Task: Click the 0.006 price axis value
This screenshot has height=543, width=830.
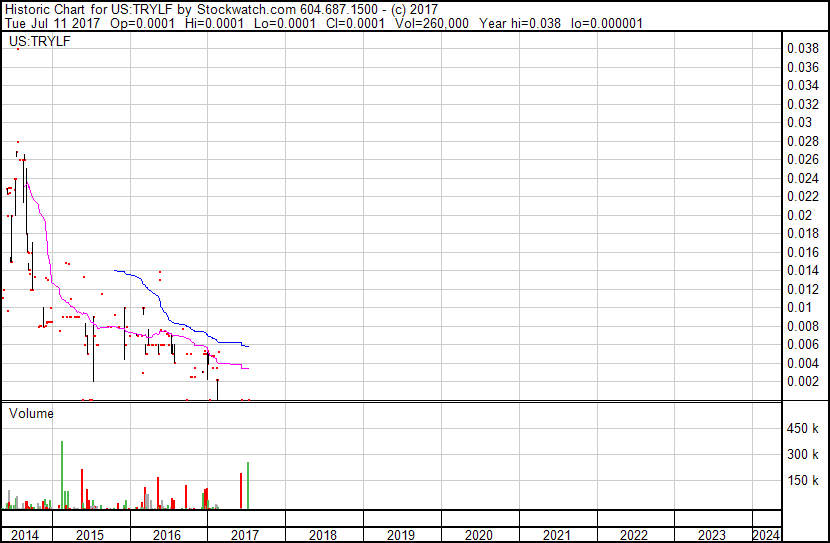Action: coord(803,345)
